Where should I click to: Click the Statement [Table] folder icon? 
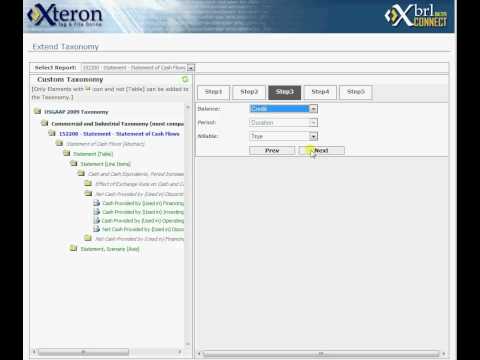(66, 153)
